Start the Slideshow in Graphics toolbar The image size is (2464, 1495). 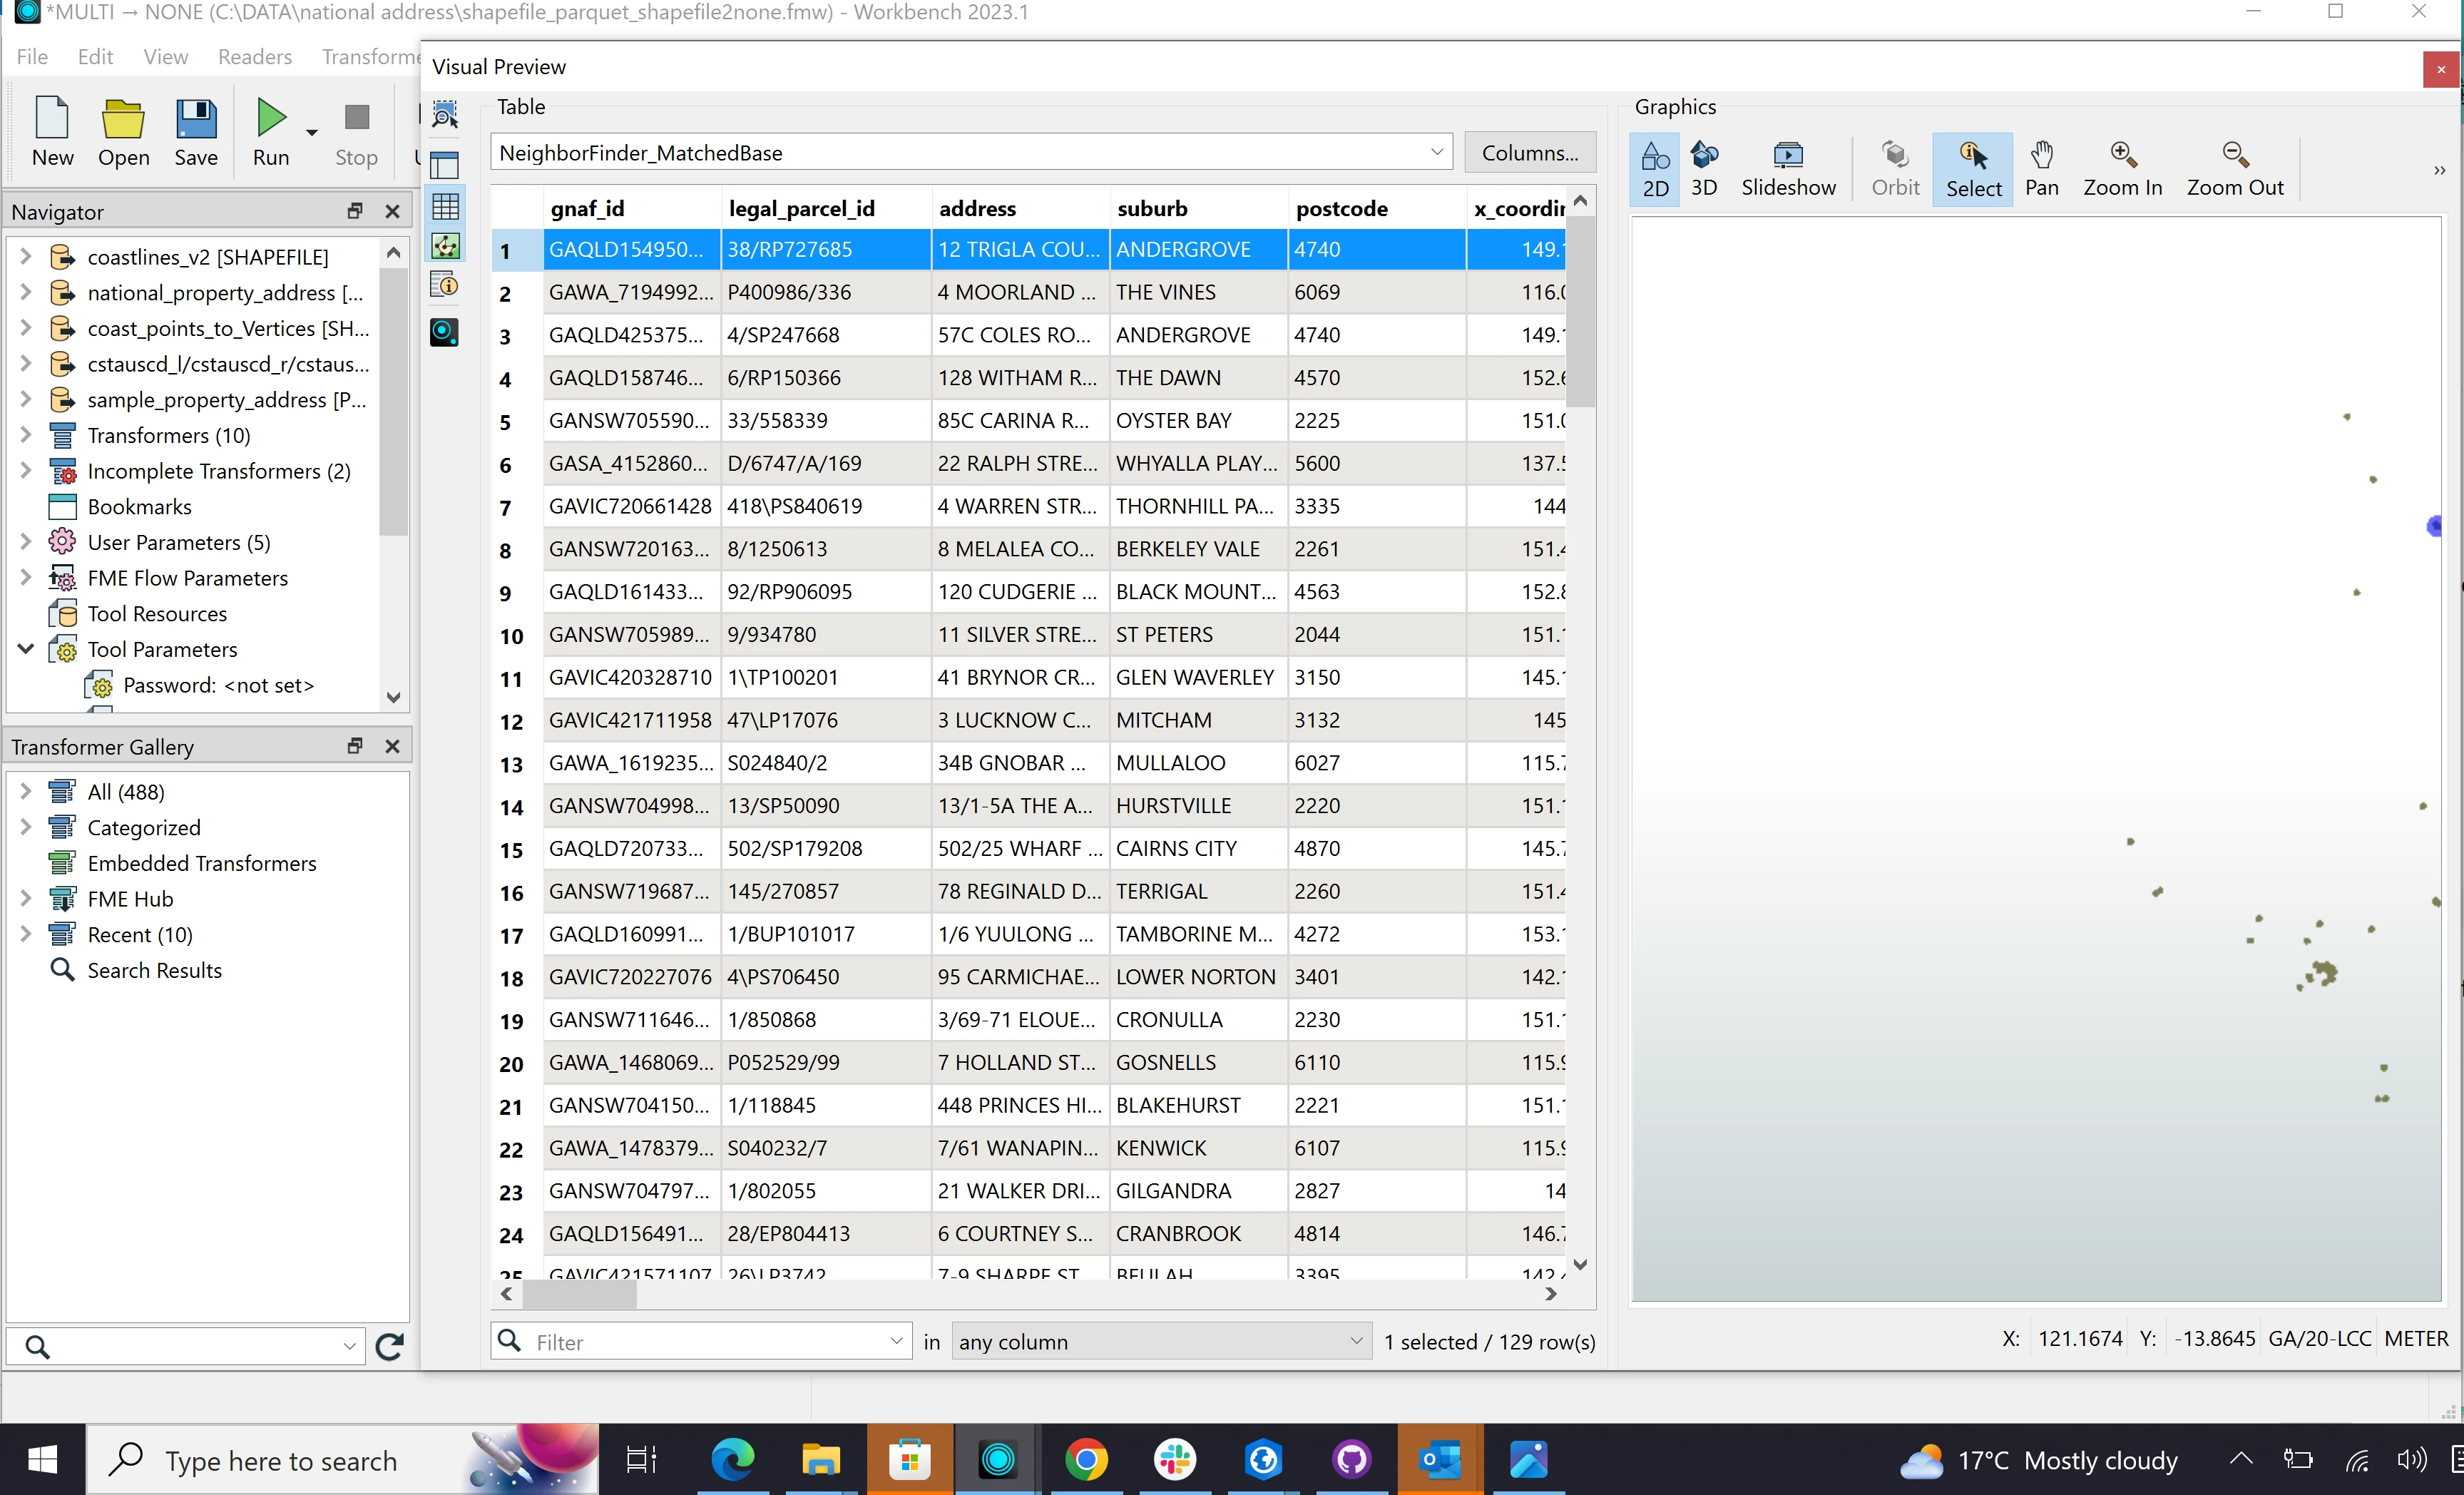coord(1787,168)
